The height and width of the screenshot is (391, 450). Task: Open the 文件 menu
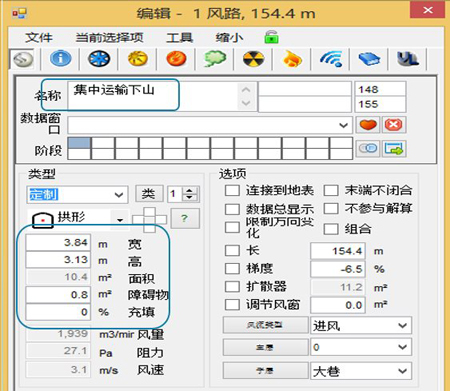pyautogui.click(x=39, y=37)
